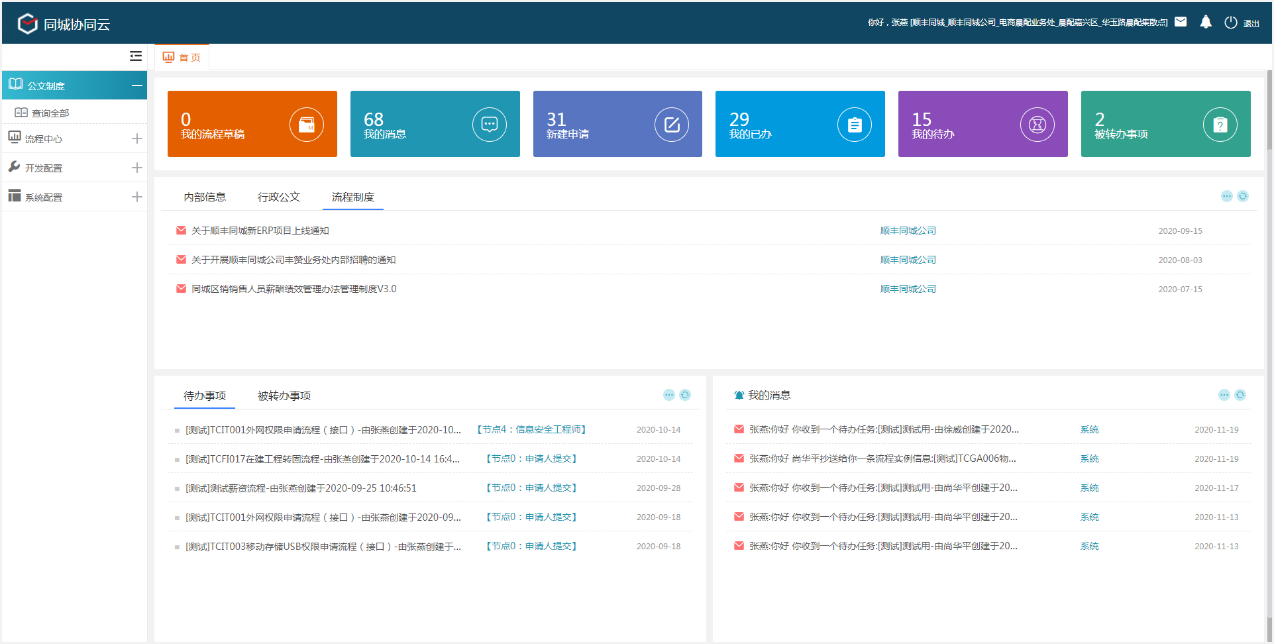1275x644 pixels.
Task: Open the 我的消息 chat bubble icon
Action: [489, 125]
